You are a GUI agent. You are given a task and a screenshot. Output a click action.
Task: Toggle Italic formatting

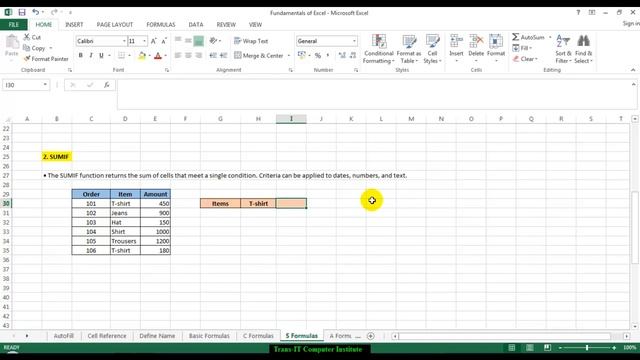[91, 55]
